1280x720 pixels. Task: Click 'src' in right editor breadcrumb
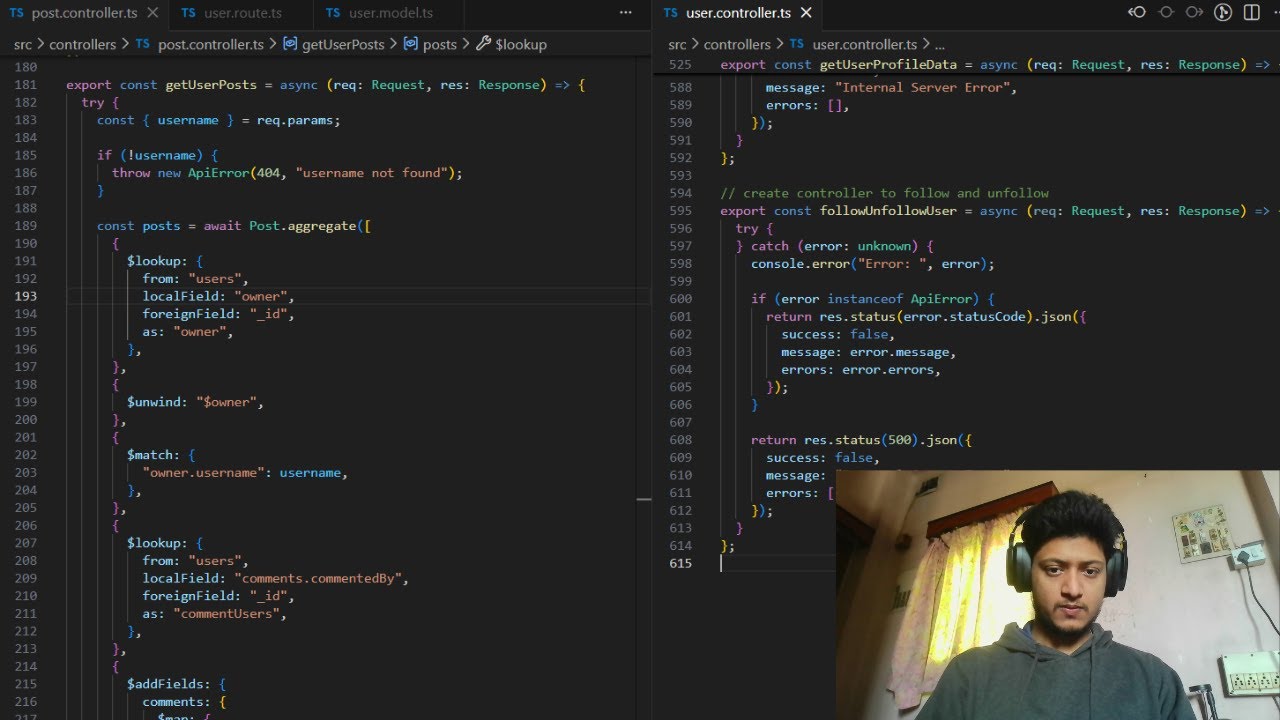click(x=677, y=44)
